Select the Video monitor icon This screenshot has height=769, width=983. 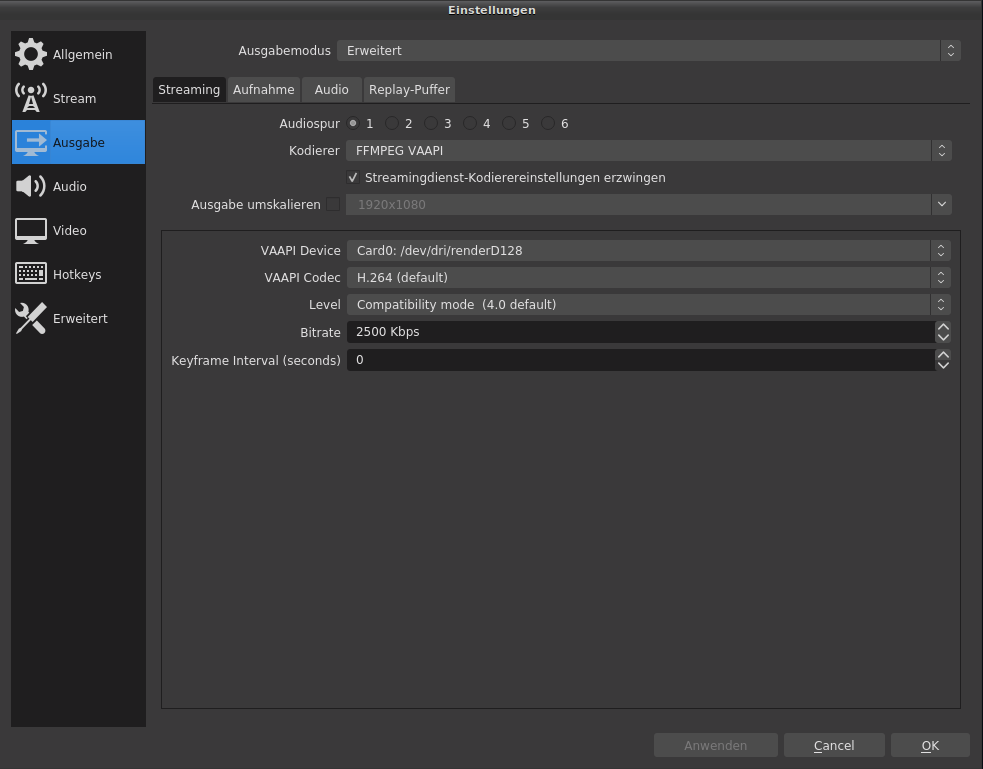click(31, 230)
